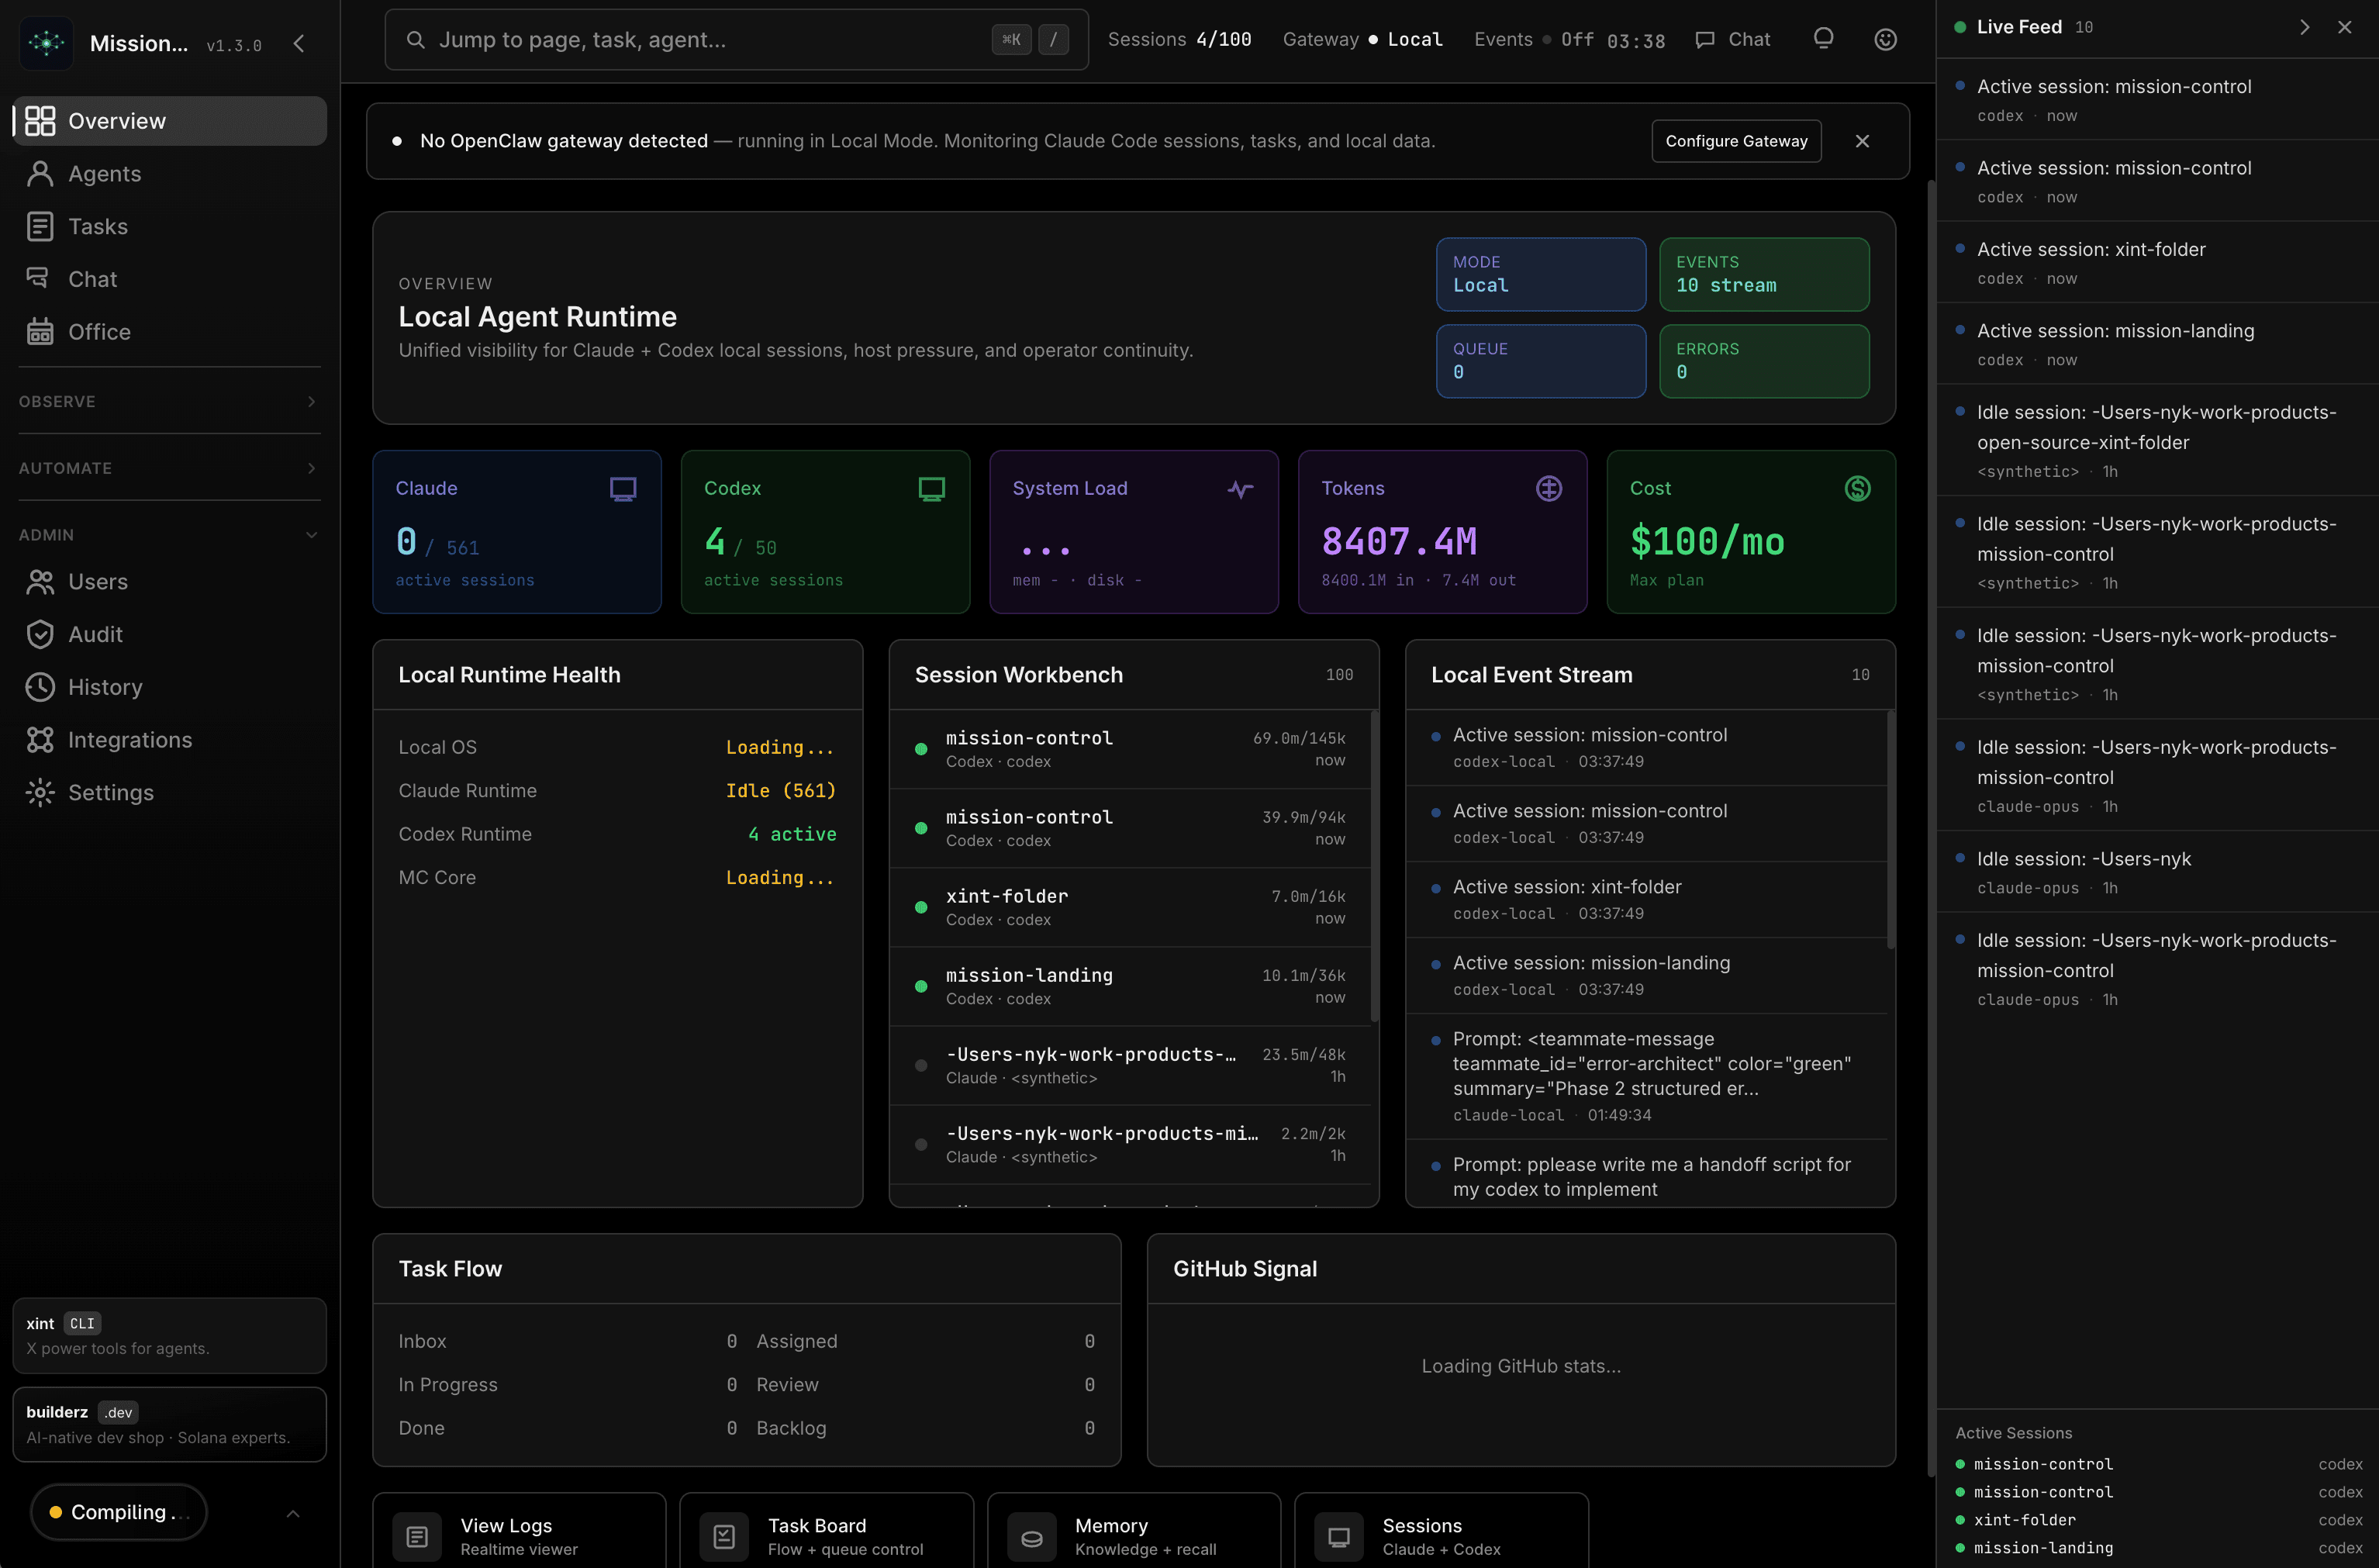Switch to the Overview page
The image size is (2379, 1568).
(x=116, y=120)
